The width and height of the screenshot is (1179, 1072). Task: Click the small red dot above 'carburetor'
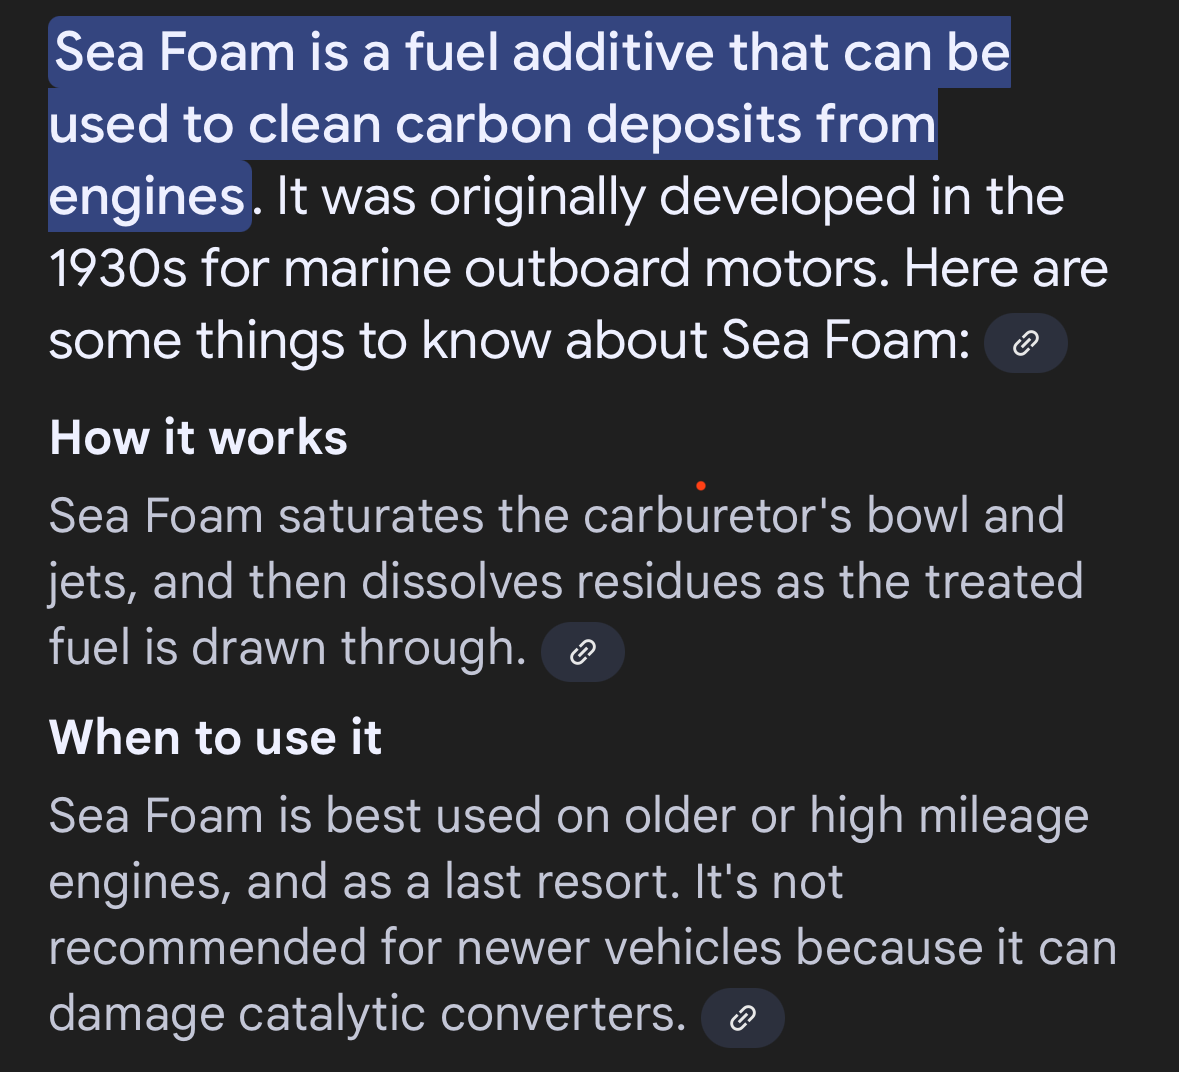point(701,486)
